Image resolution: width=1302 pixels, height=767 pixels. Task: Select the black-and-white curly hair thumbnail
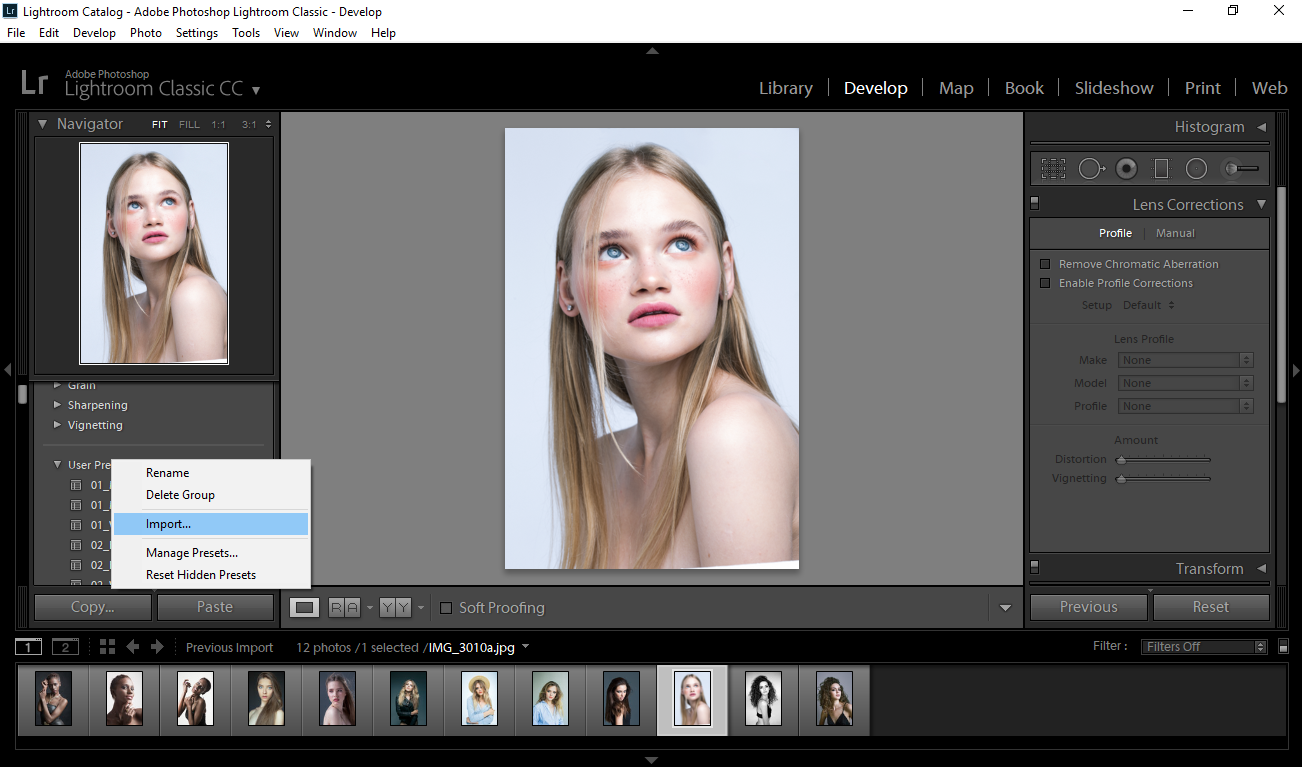[x=763, y=698]
